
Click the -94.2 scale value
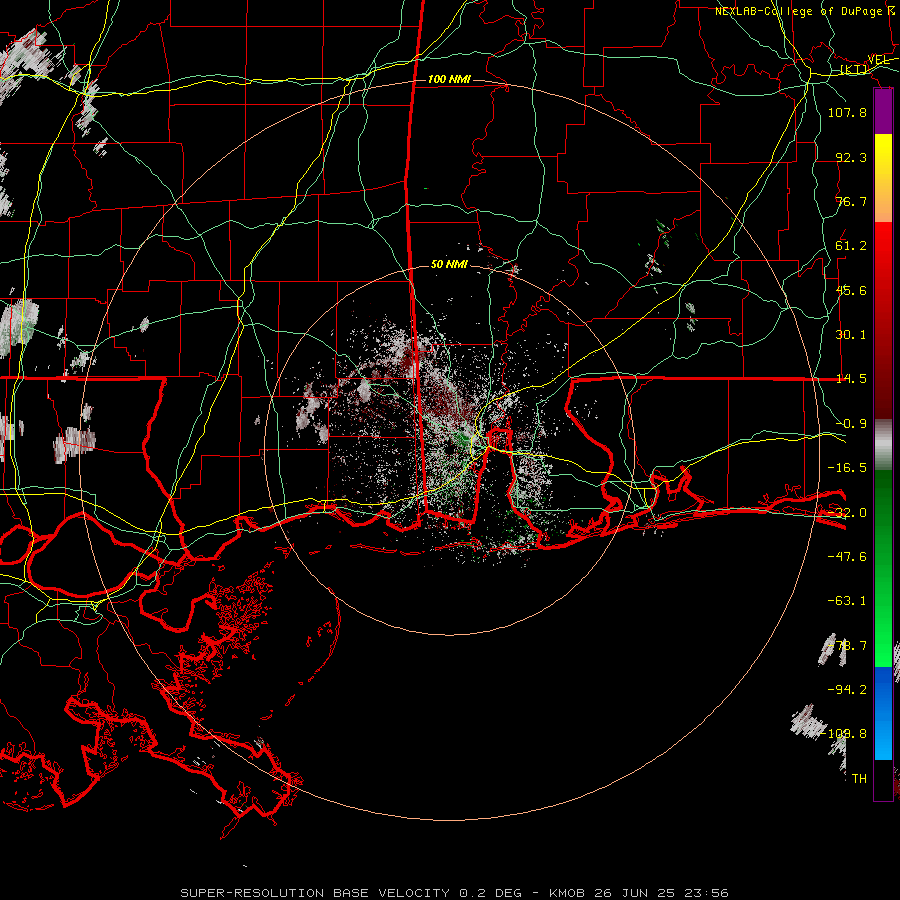(x=847, y=690)
